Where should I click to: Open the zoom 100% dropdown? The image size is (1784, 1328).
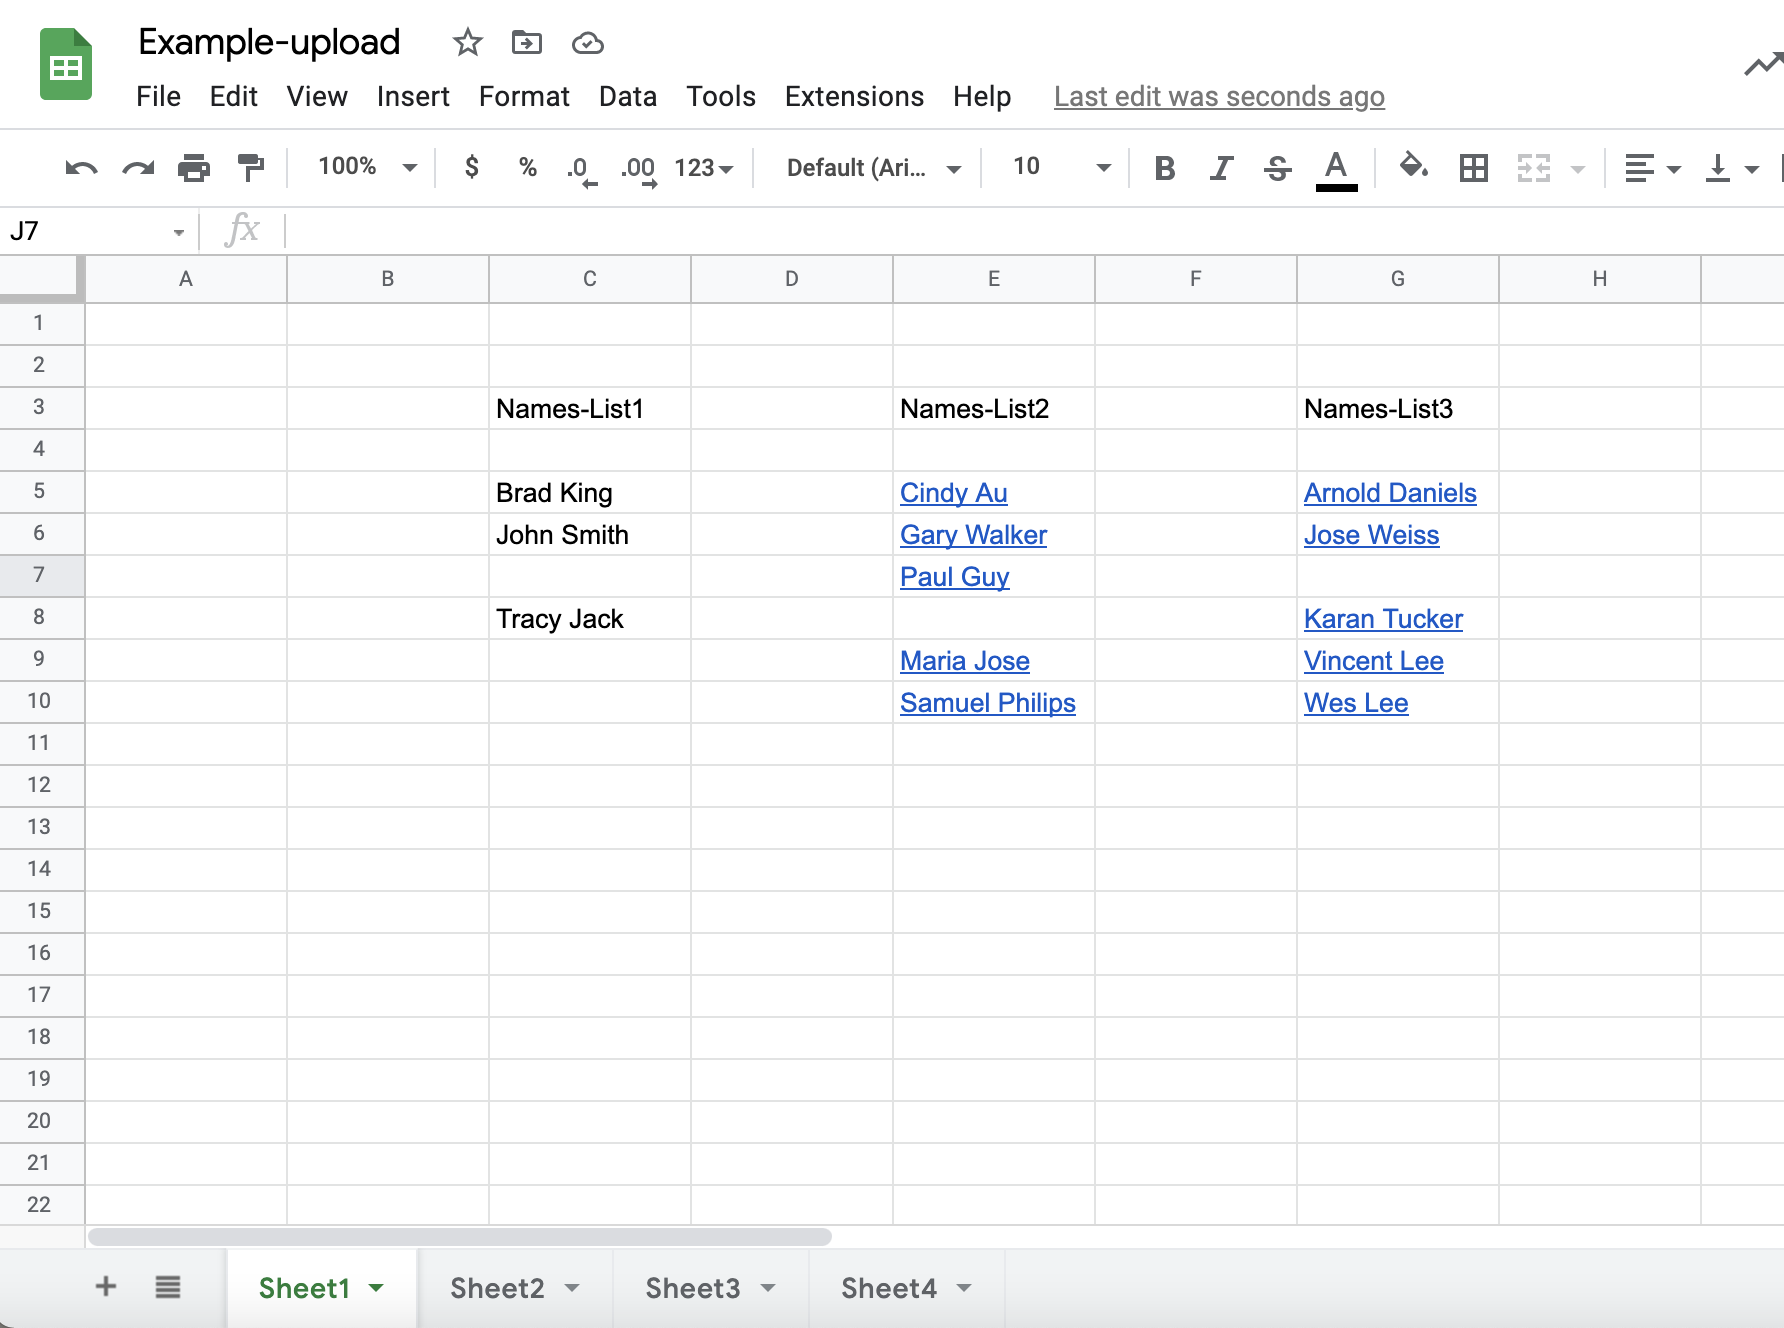[367, 167]
